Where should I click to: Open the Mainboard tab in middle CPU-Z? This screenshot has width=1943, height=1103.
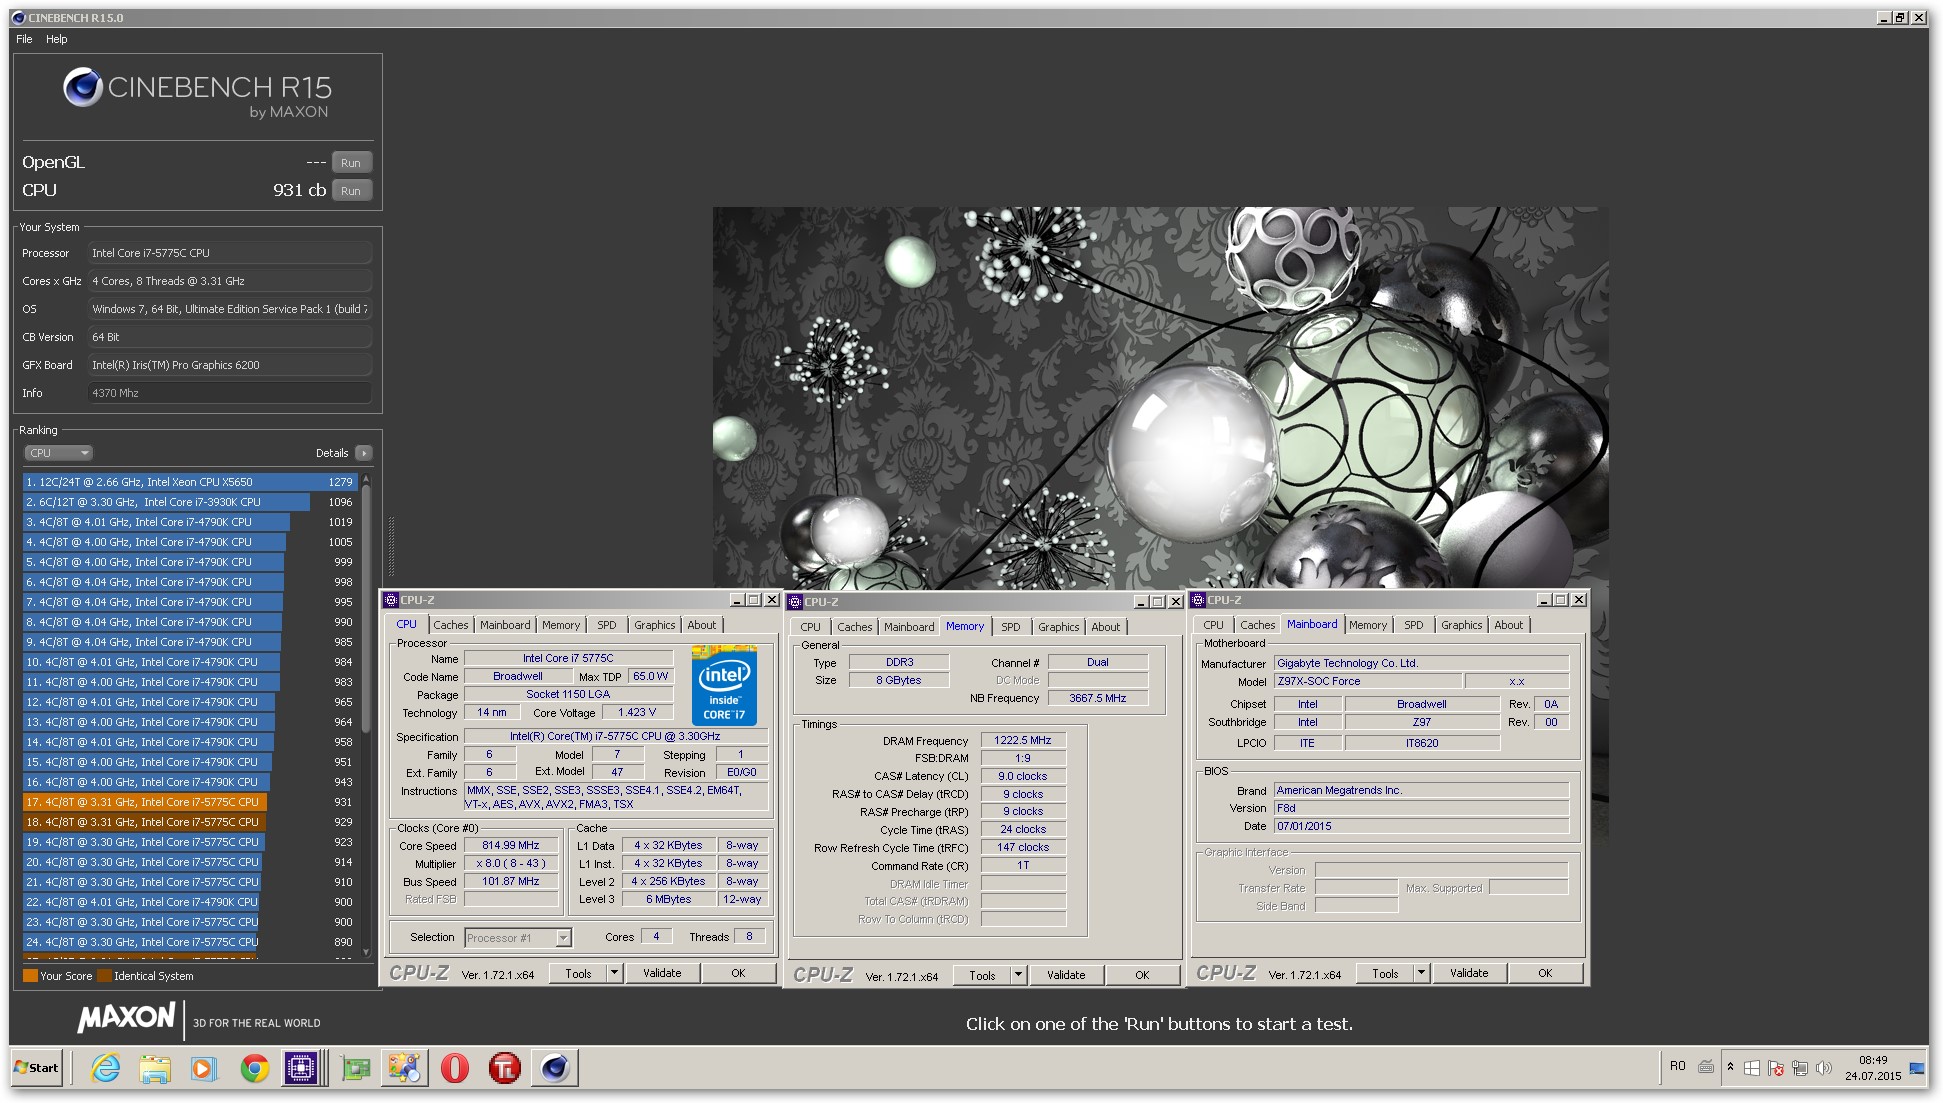[909, 627]
